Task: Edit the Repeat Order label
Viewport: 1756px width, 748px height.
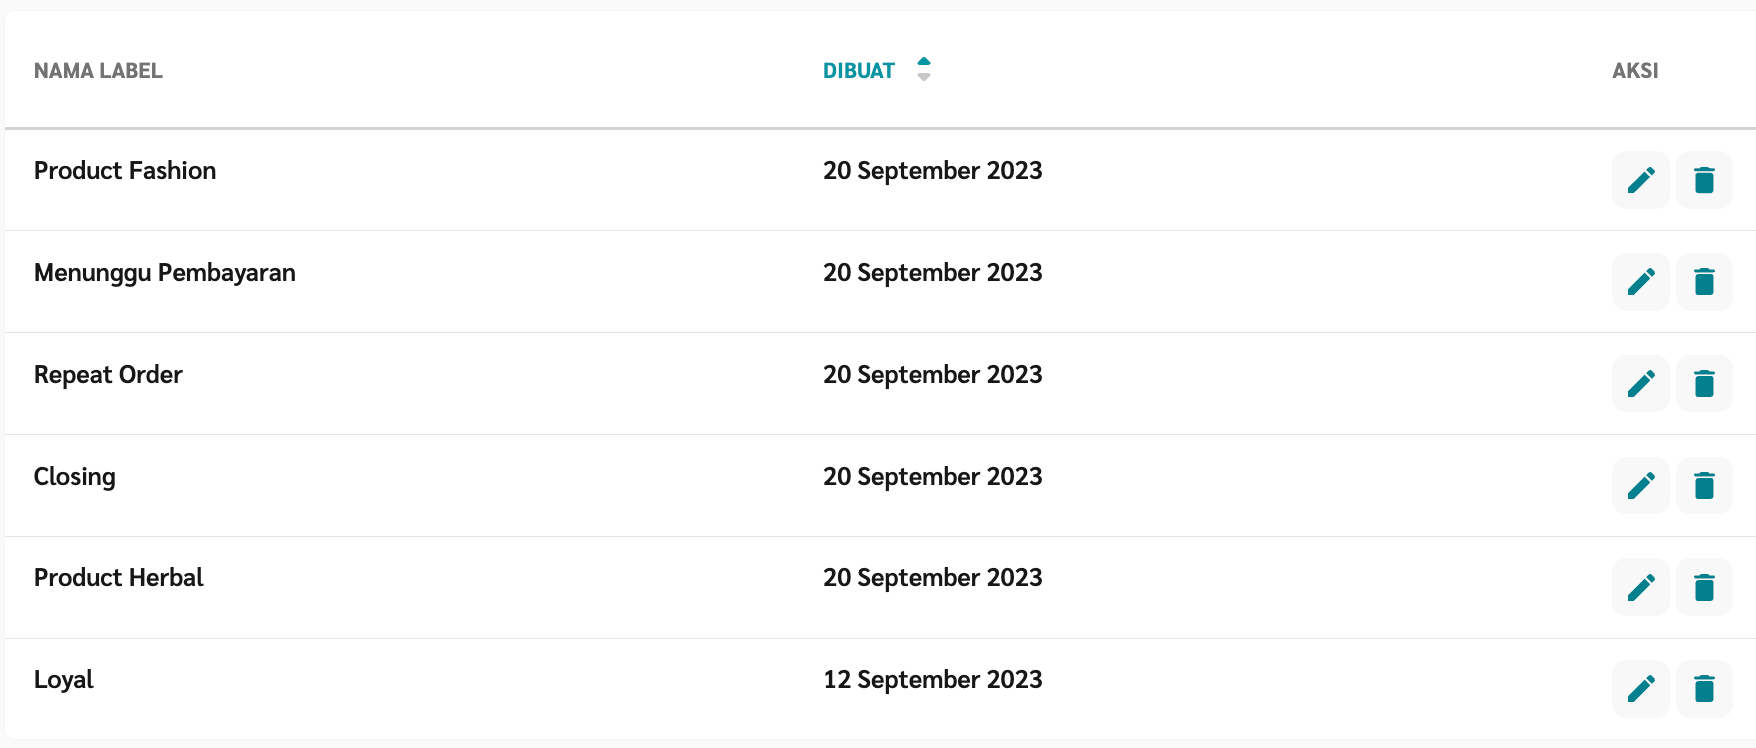Action: [x=1640, y=383]
